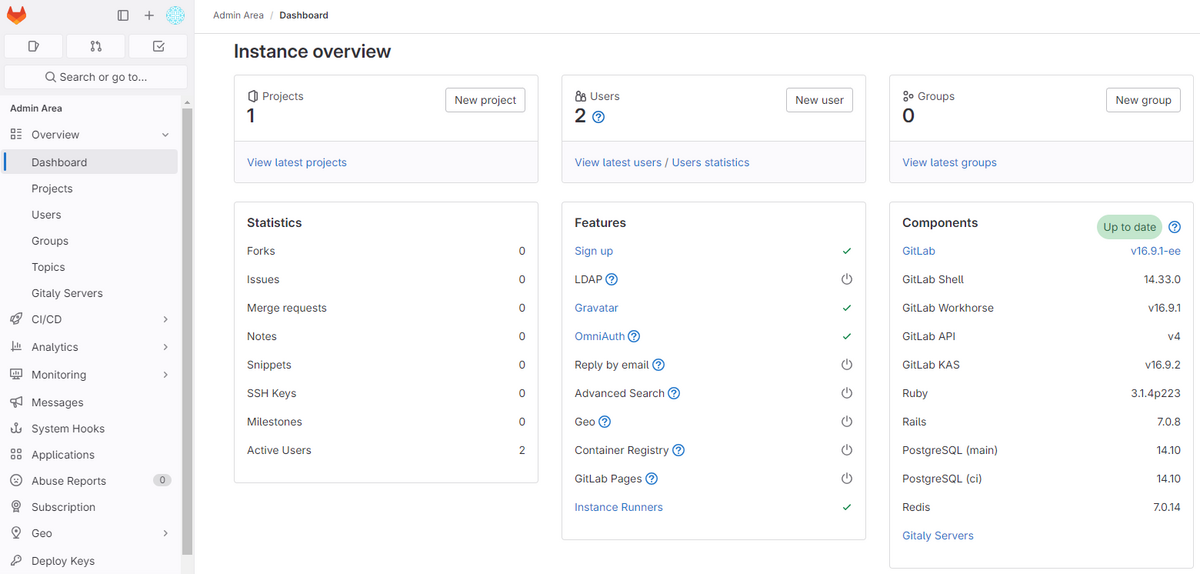Click help icon next to LDAP
This screenshot has height=574, width=1200.
click(x=612, y=280)
